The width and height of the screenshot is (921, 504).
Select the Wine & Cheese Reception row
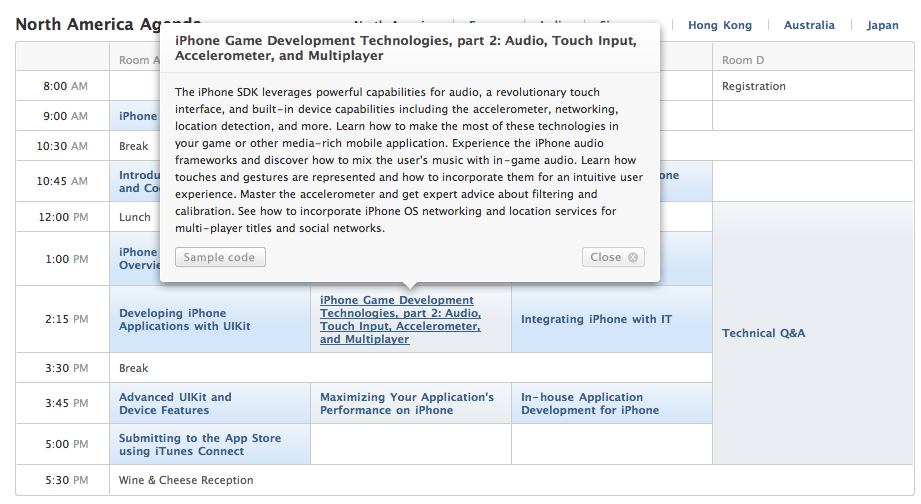[x=511, y=480]
